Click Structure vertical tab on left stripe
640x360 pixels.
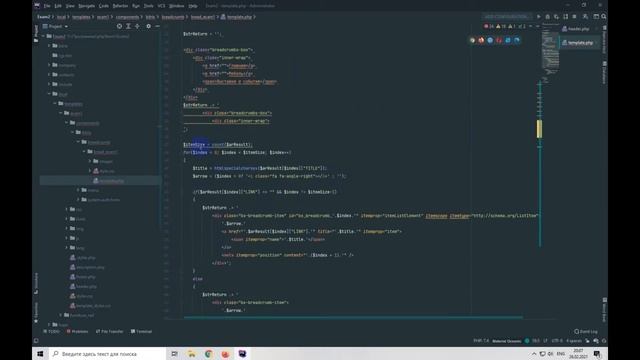(36, 283)
